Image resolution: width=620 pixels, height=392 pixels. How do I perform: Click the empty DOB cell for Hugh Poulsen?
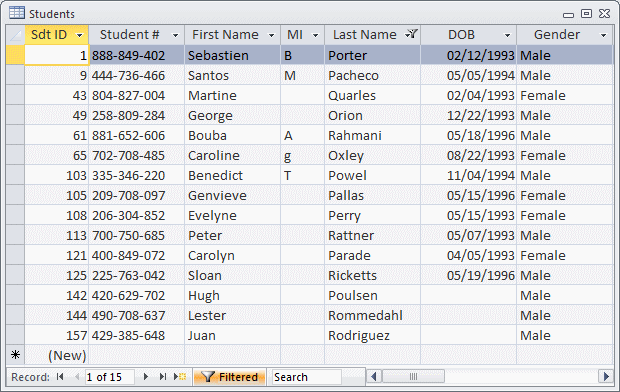click(x=468, y=295)
